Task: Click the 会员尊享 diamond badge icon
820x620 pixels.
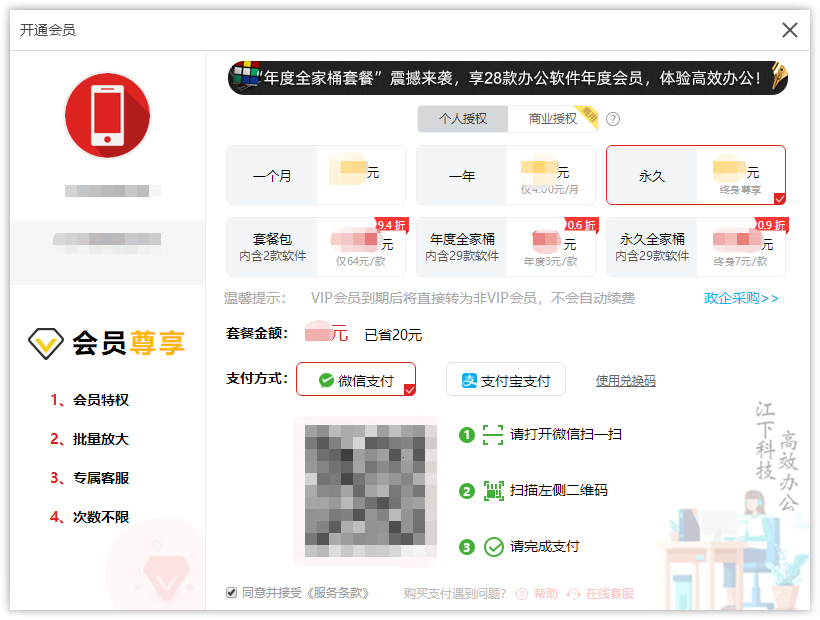Action: (44, 343)
